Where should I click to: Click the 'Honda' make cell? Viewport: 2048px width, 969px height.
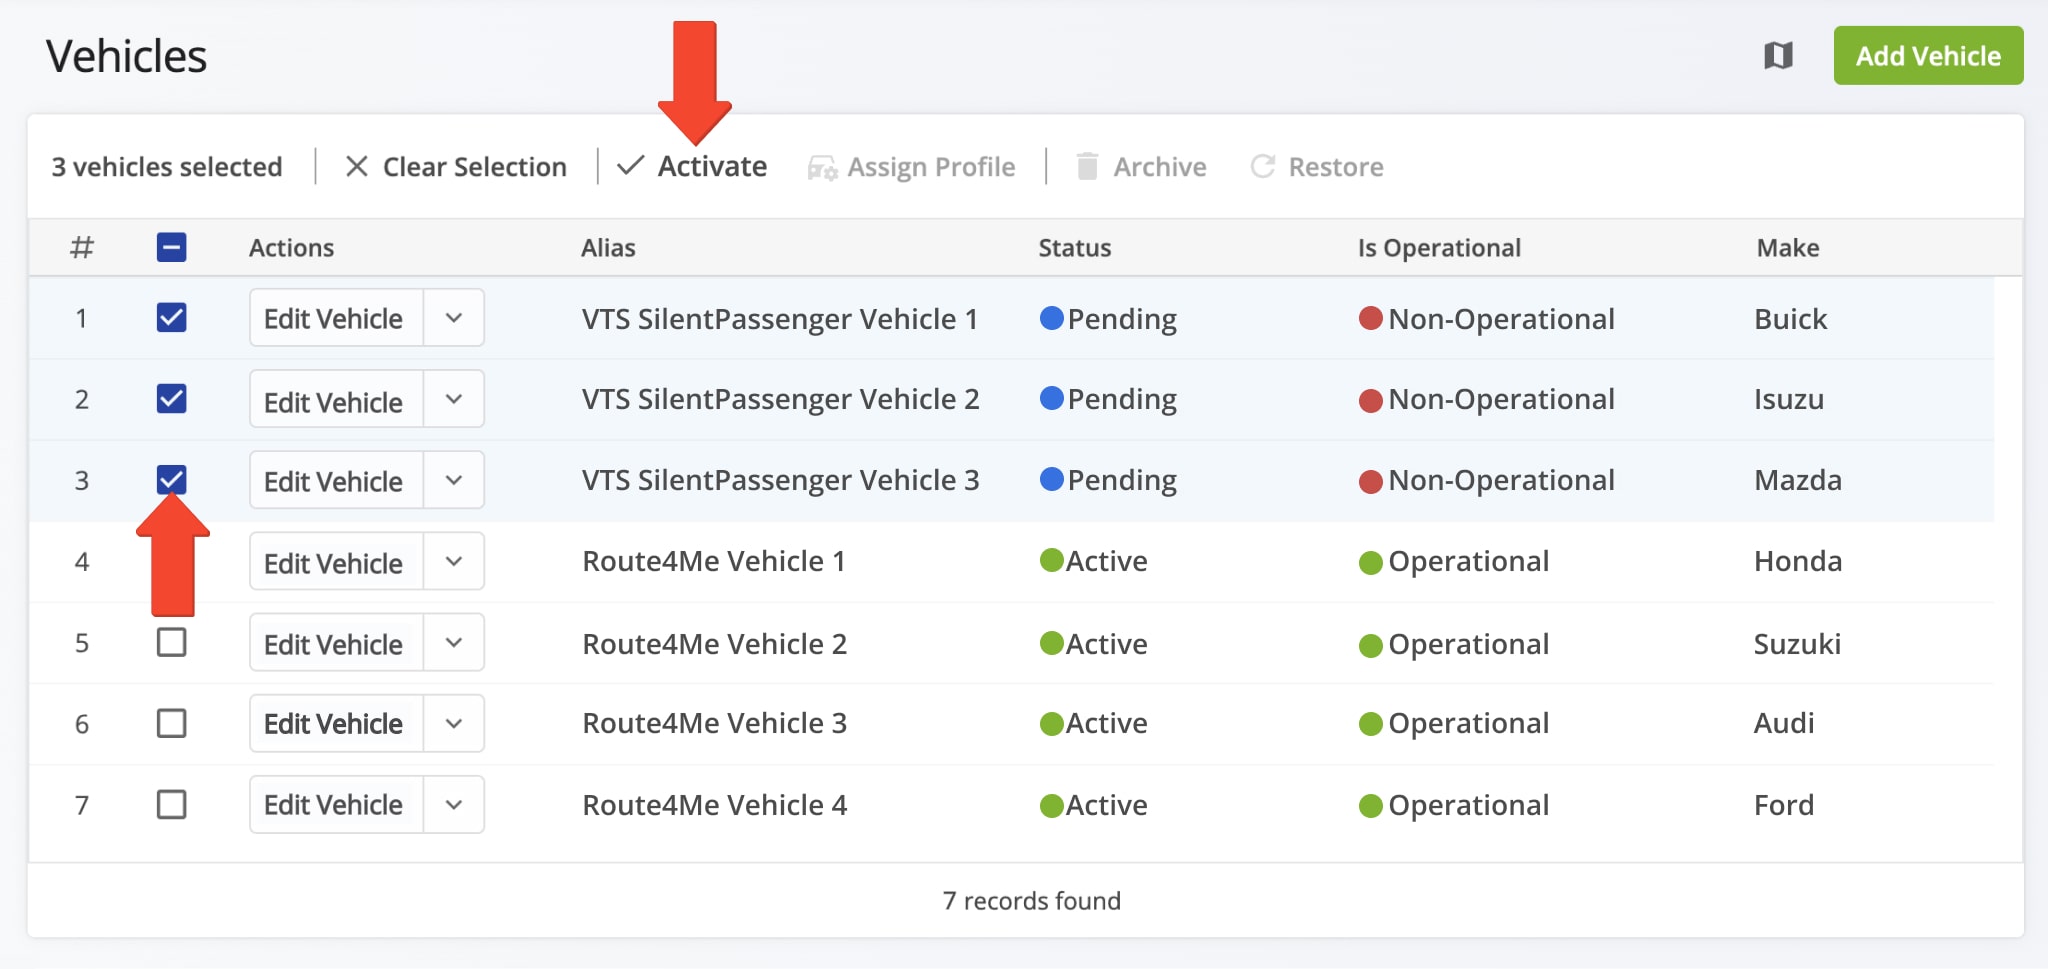tap(1798, 561)
